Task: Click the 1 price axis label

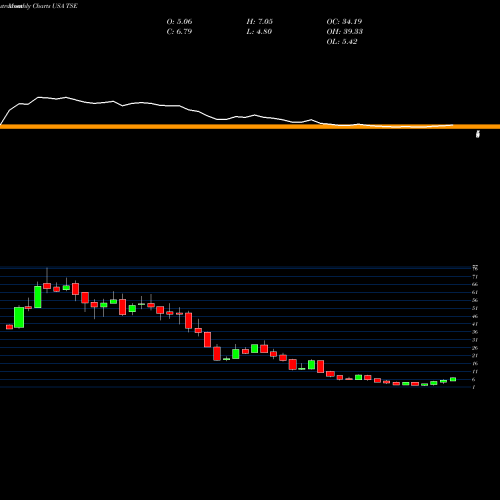Action: tap(474, 387)
